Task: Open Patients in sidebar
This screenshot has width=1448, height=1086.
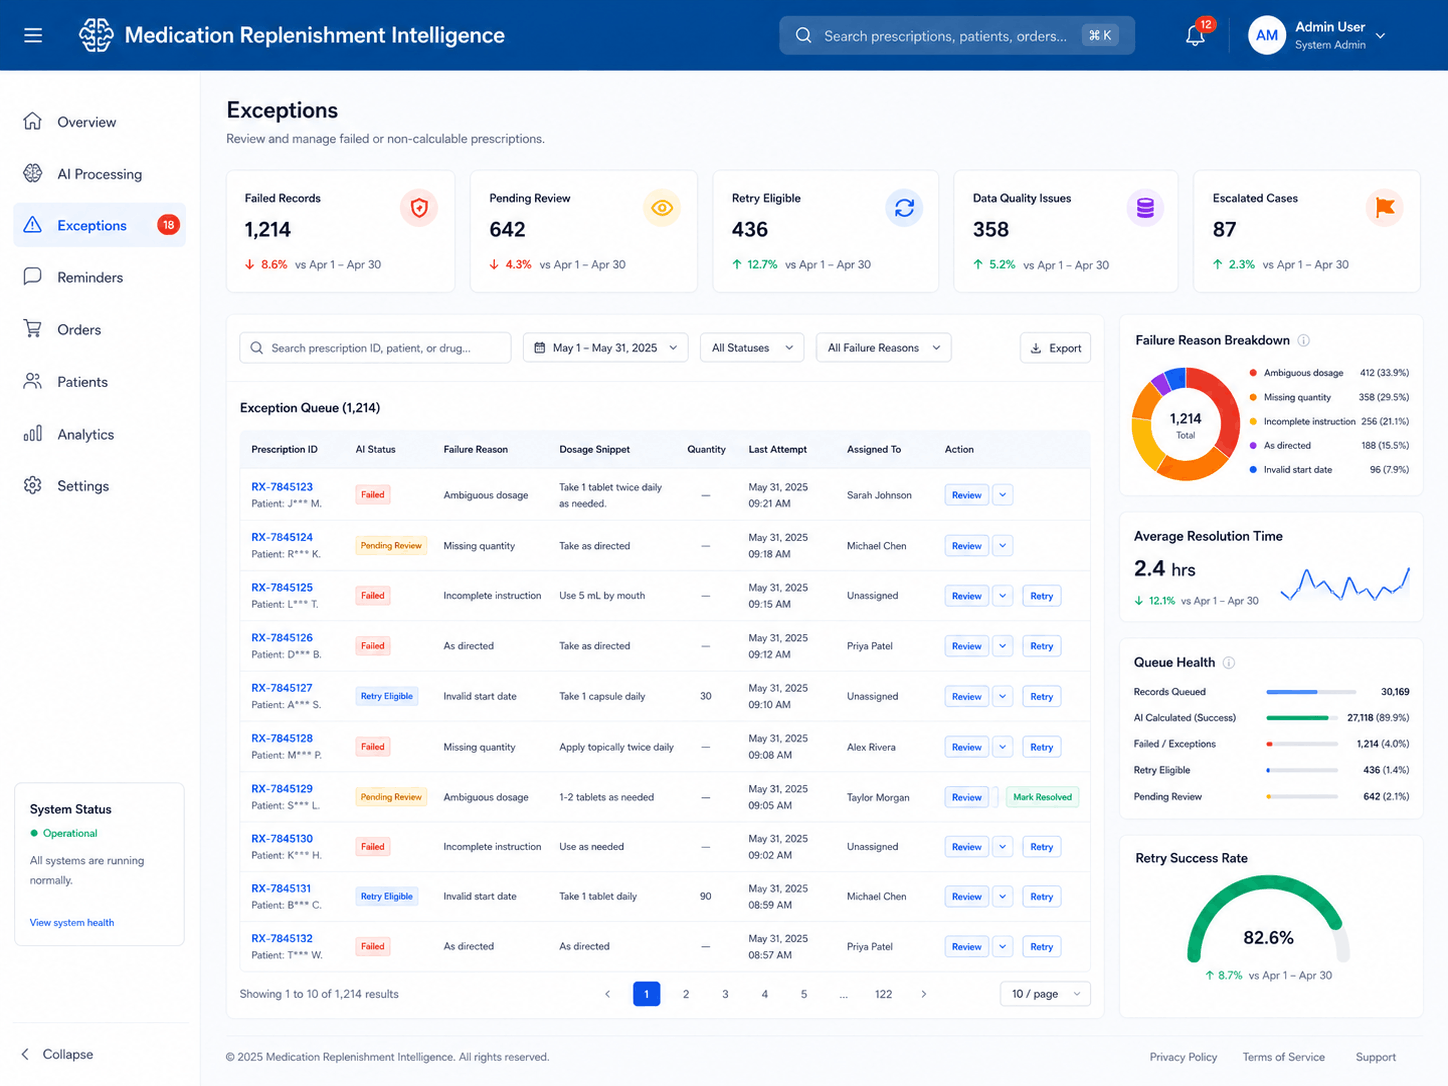Action: tap(99, 382)
